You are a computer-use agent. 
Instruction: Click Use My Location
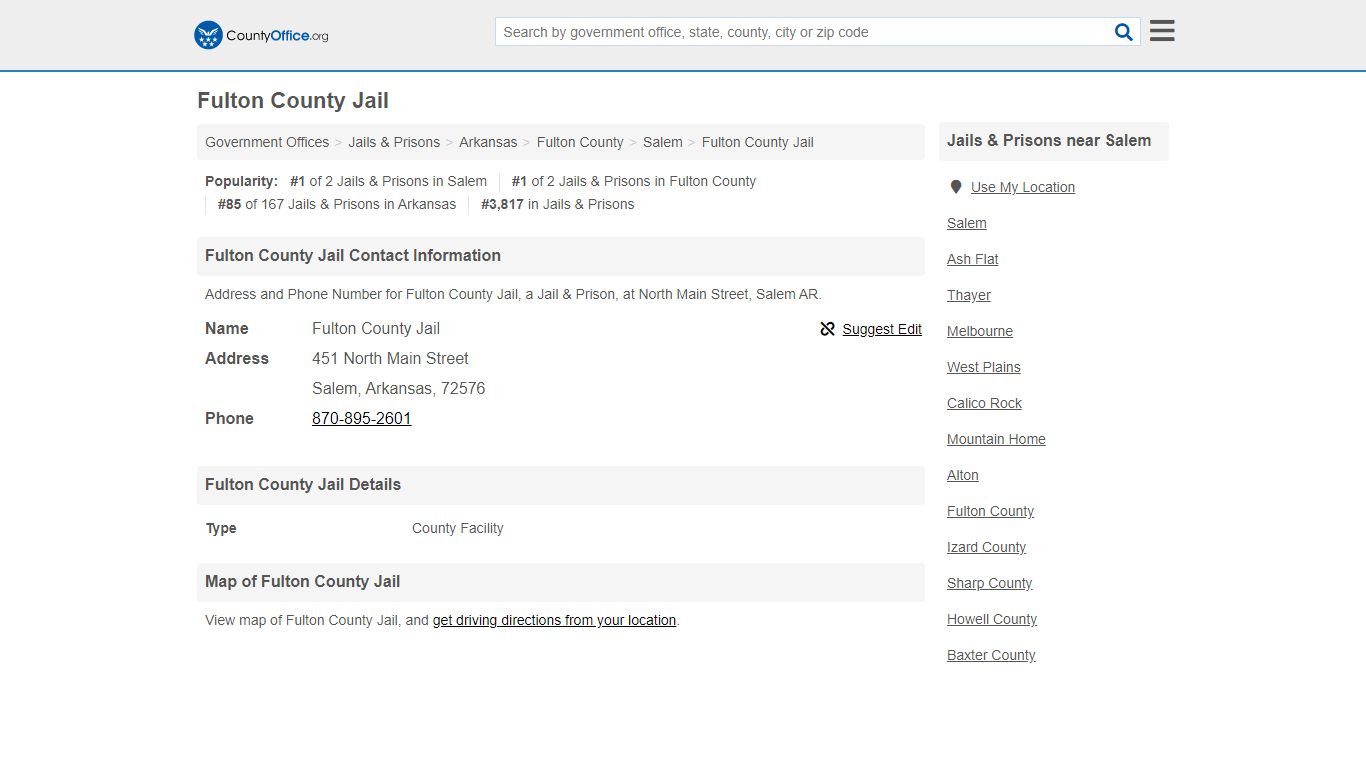[1023, 187]
